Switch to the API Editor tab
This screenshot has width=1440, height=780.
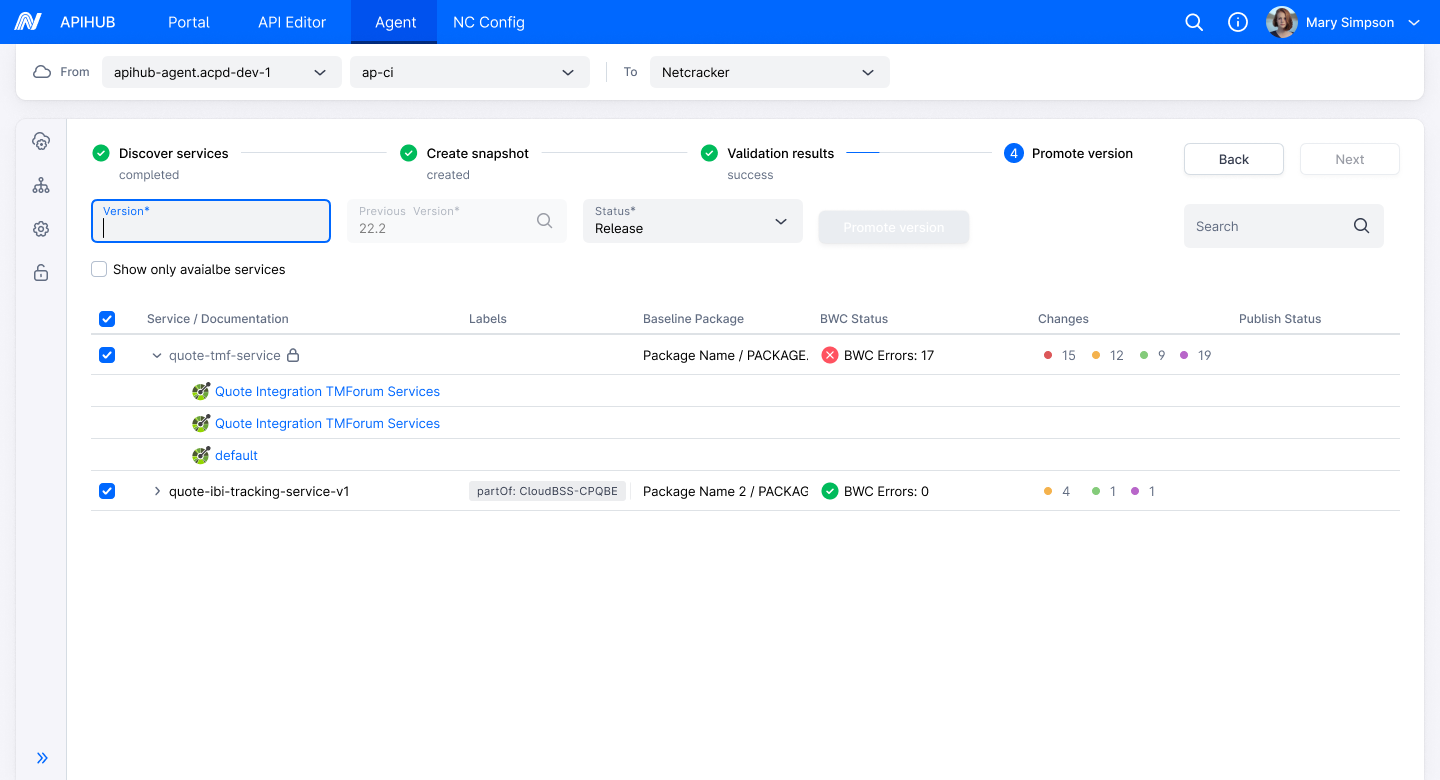pos(292,22)
